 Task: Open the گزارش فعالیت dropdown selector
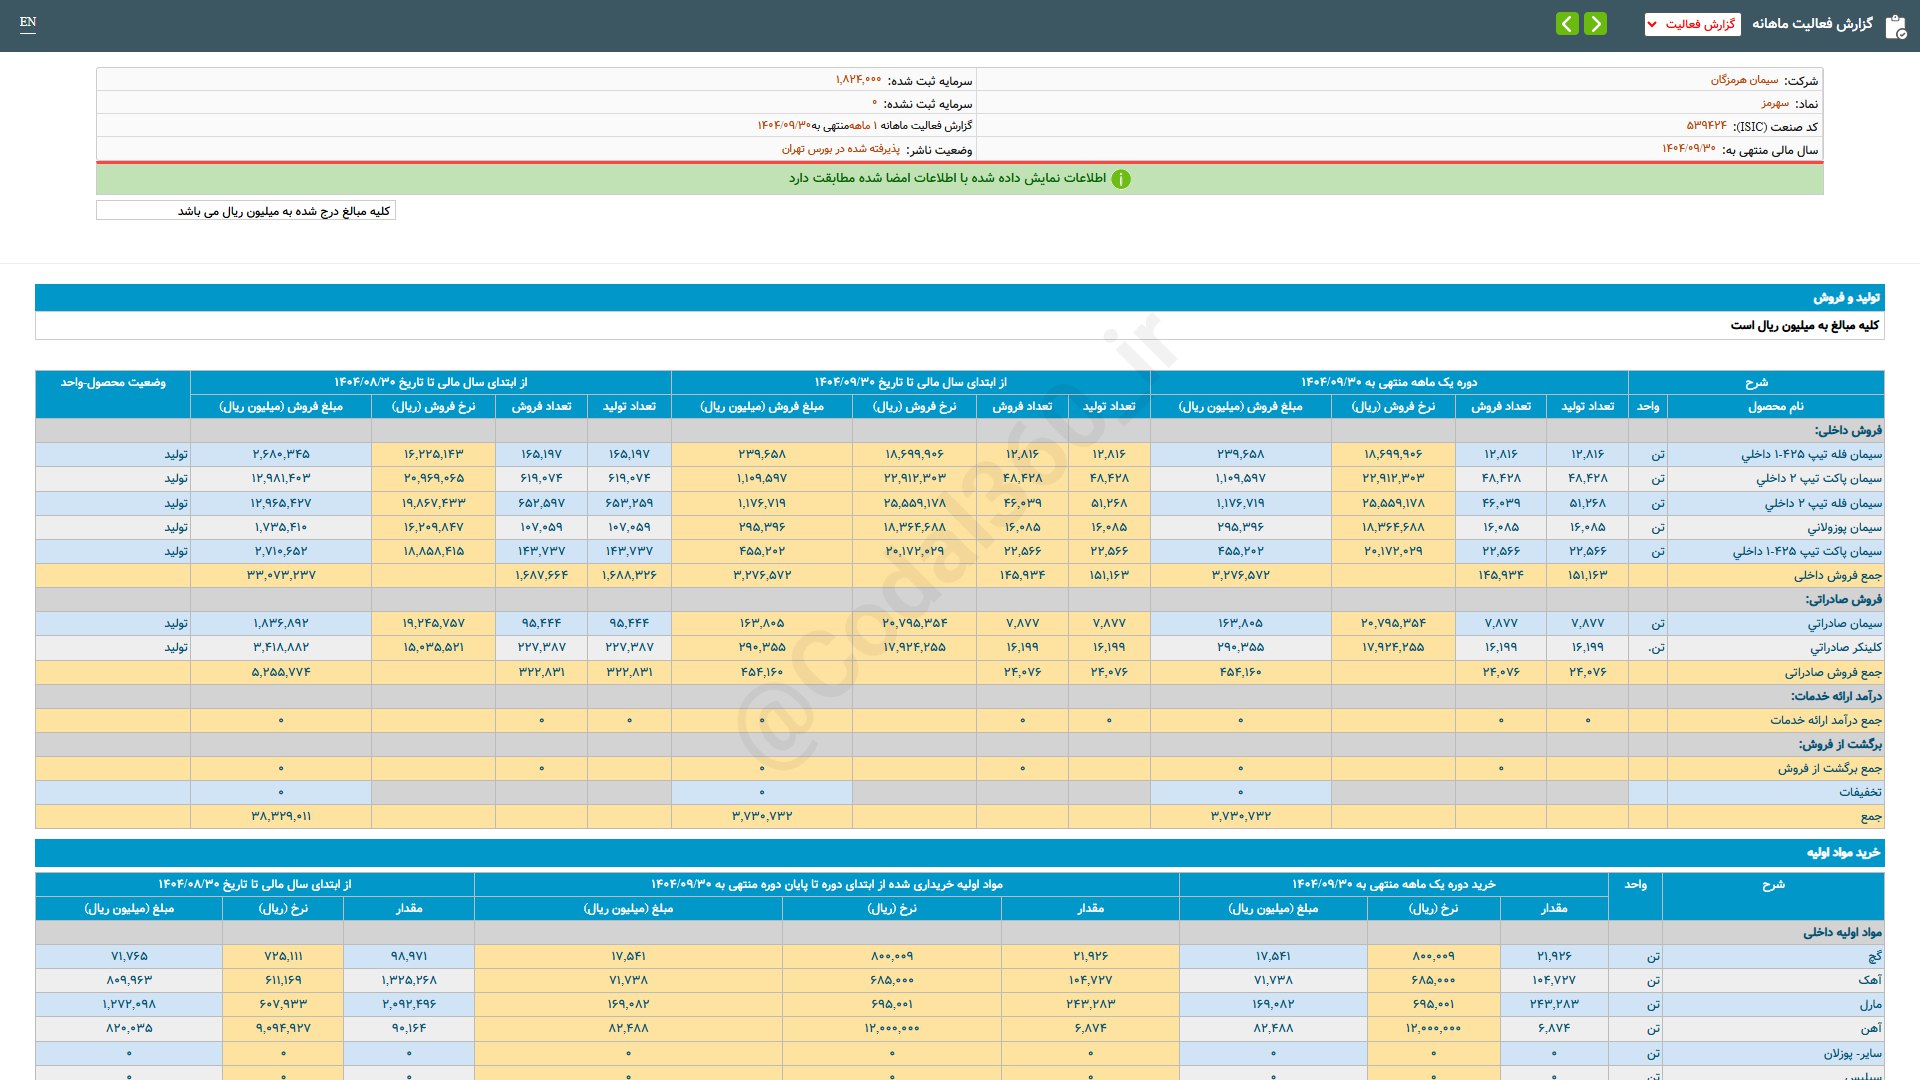[1692, 24]
